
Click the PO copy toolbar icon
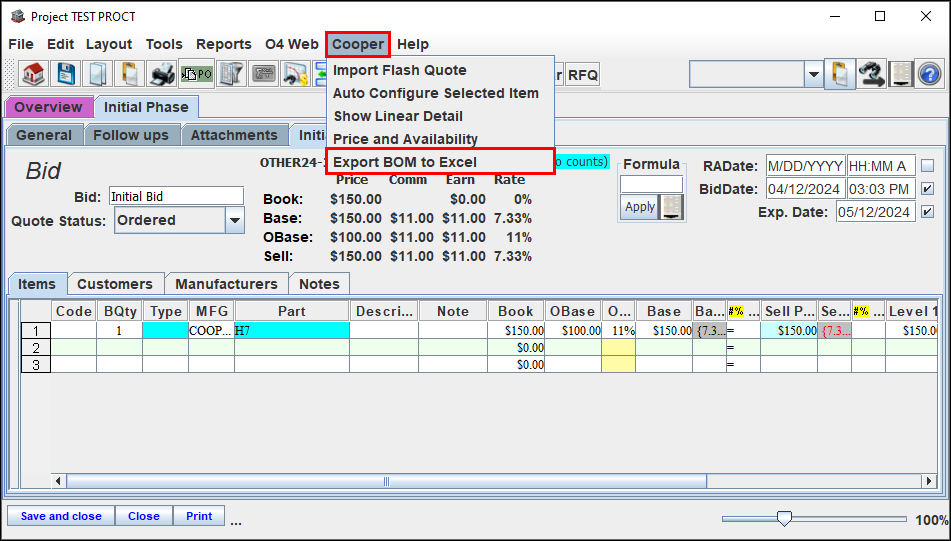[197, 74]
